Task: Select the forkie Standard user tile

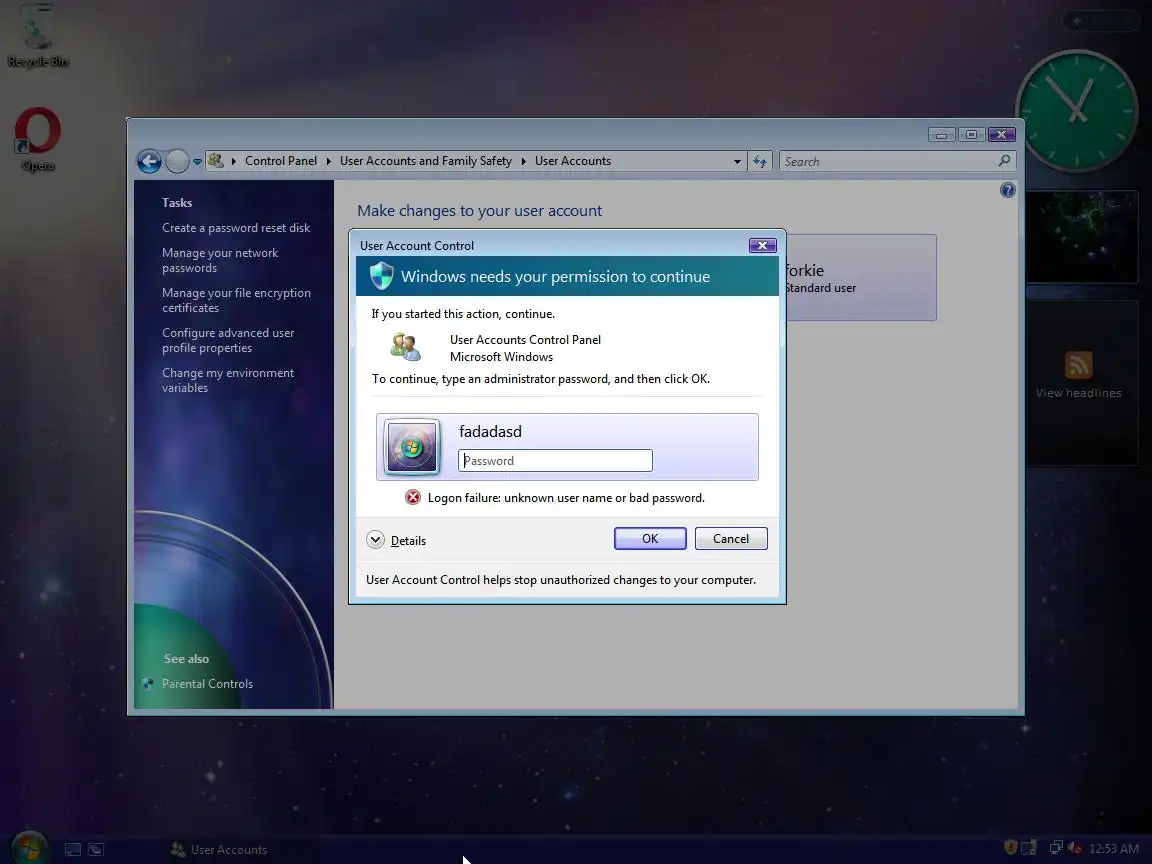Action: [861, 278]
